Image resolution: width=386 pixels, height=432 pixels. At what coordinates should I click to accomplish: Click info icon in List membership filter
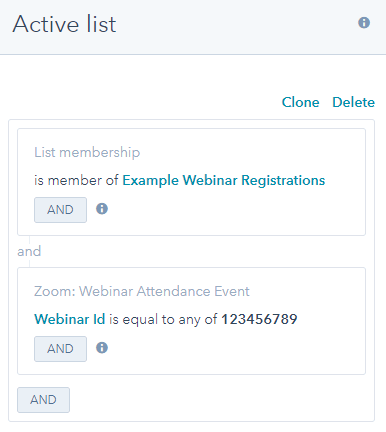coord(102,209)
